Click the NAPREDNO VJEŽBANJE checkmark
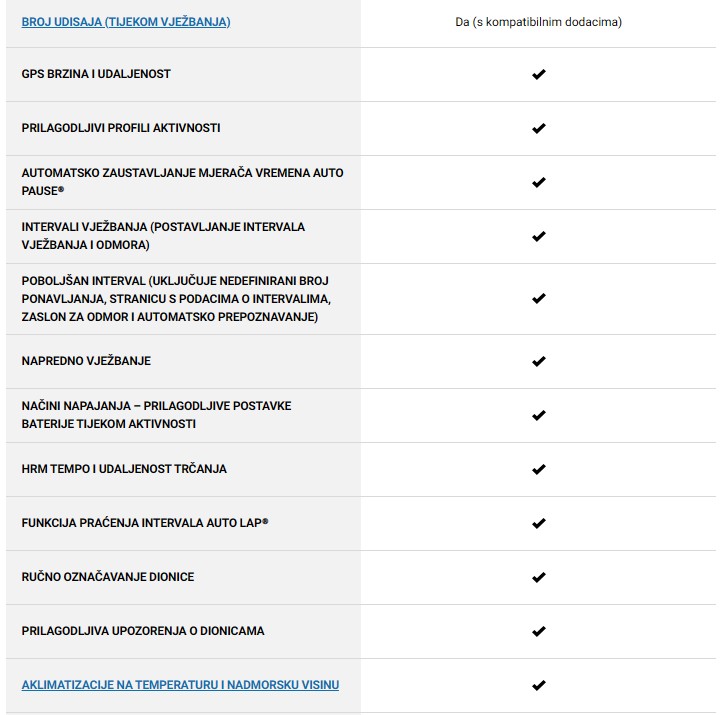 [539, 361]
